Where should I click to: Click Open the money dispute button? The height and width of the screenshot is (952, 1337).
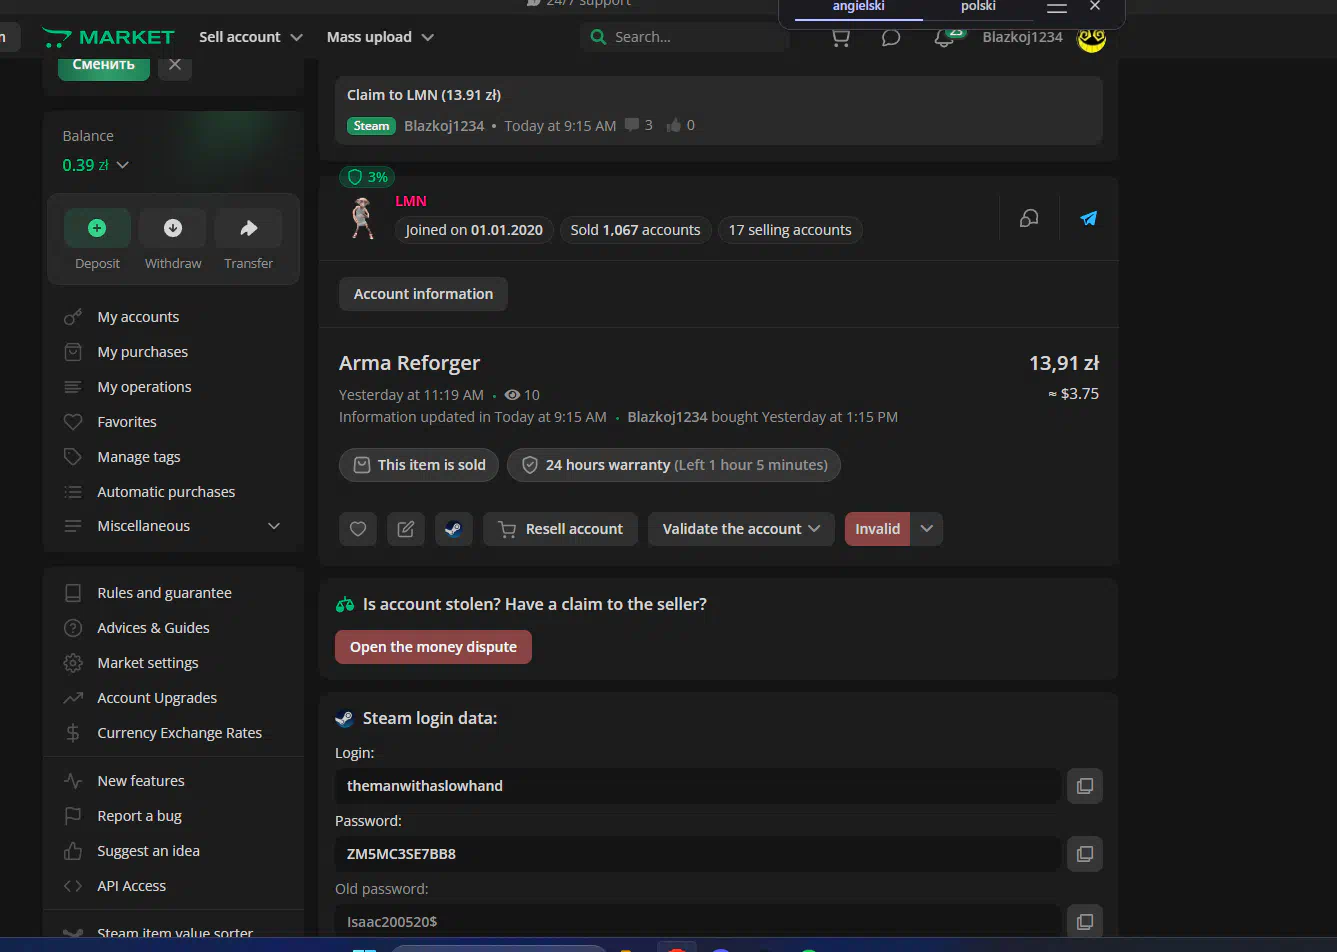433,647
